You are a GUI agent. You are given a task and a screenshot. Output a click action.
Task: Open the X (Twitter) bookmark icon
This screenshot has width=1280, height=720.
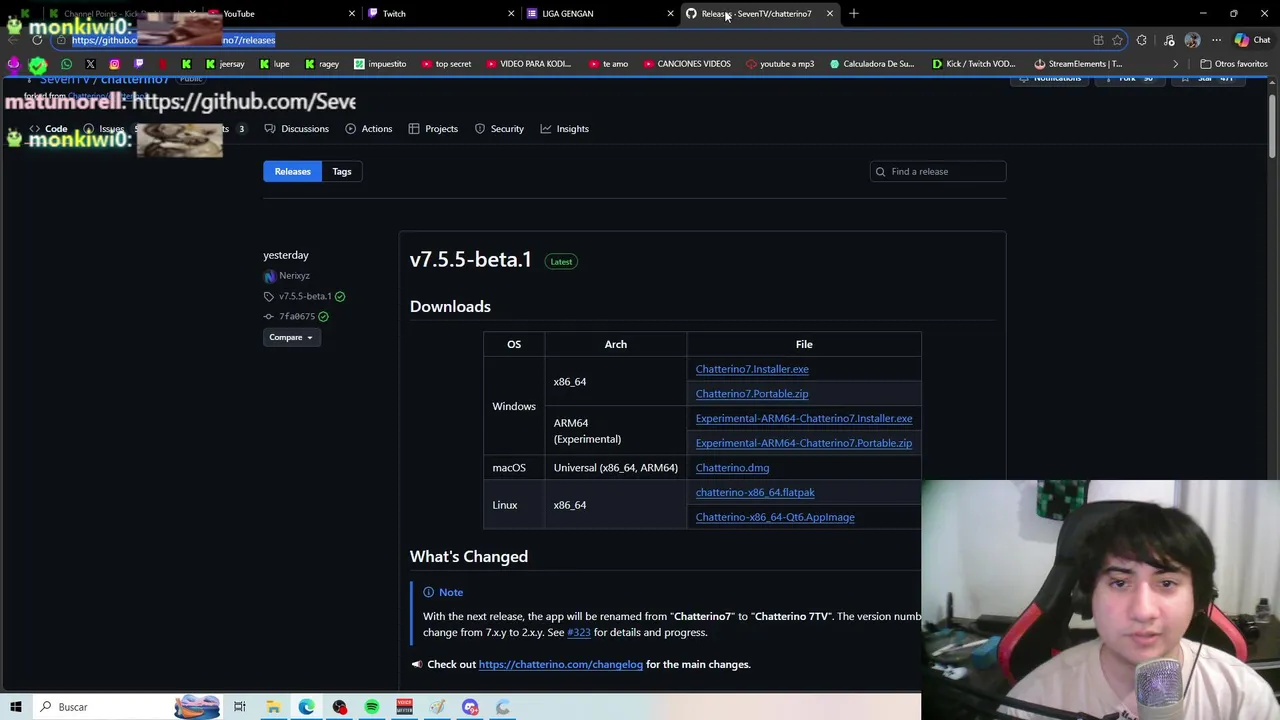click(90, 64)
